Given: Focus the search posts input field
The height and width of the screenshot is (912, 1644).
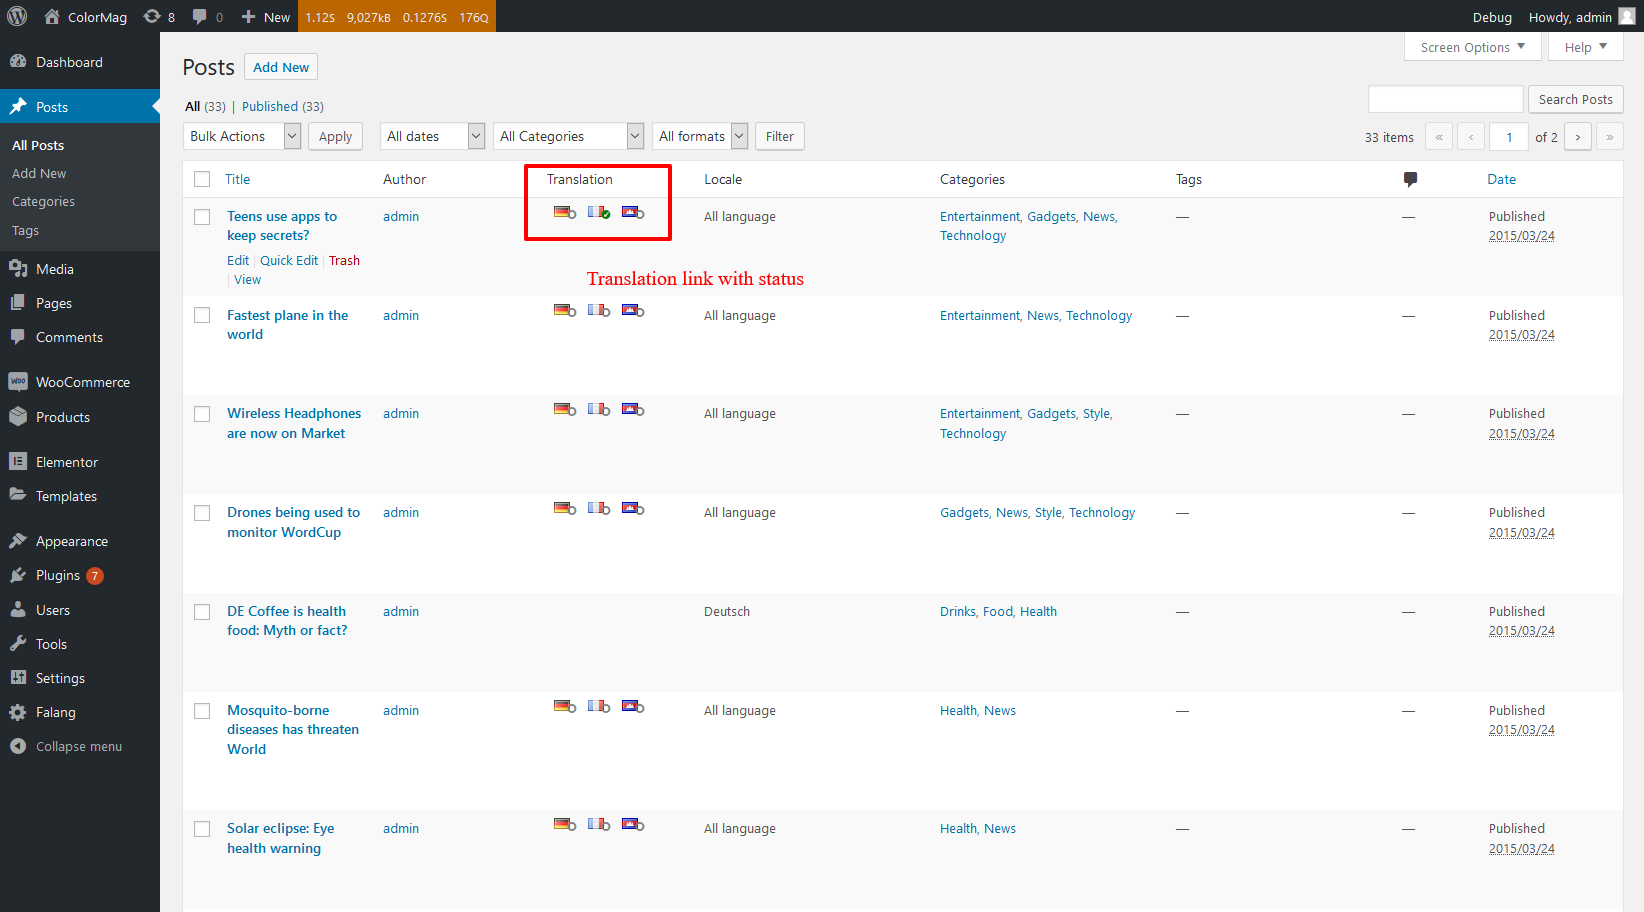Looking at the screenshot, I should pos(1445,99).
